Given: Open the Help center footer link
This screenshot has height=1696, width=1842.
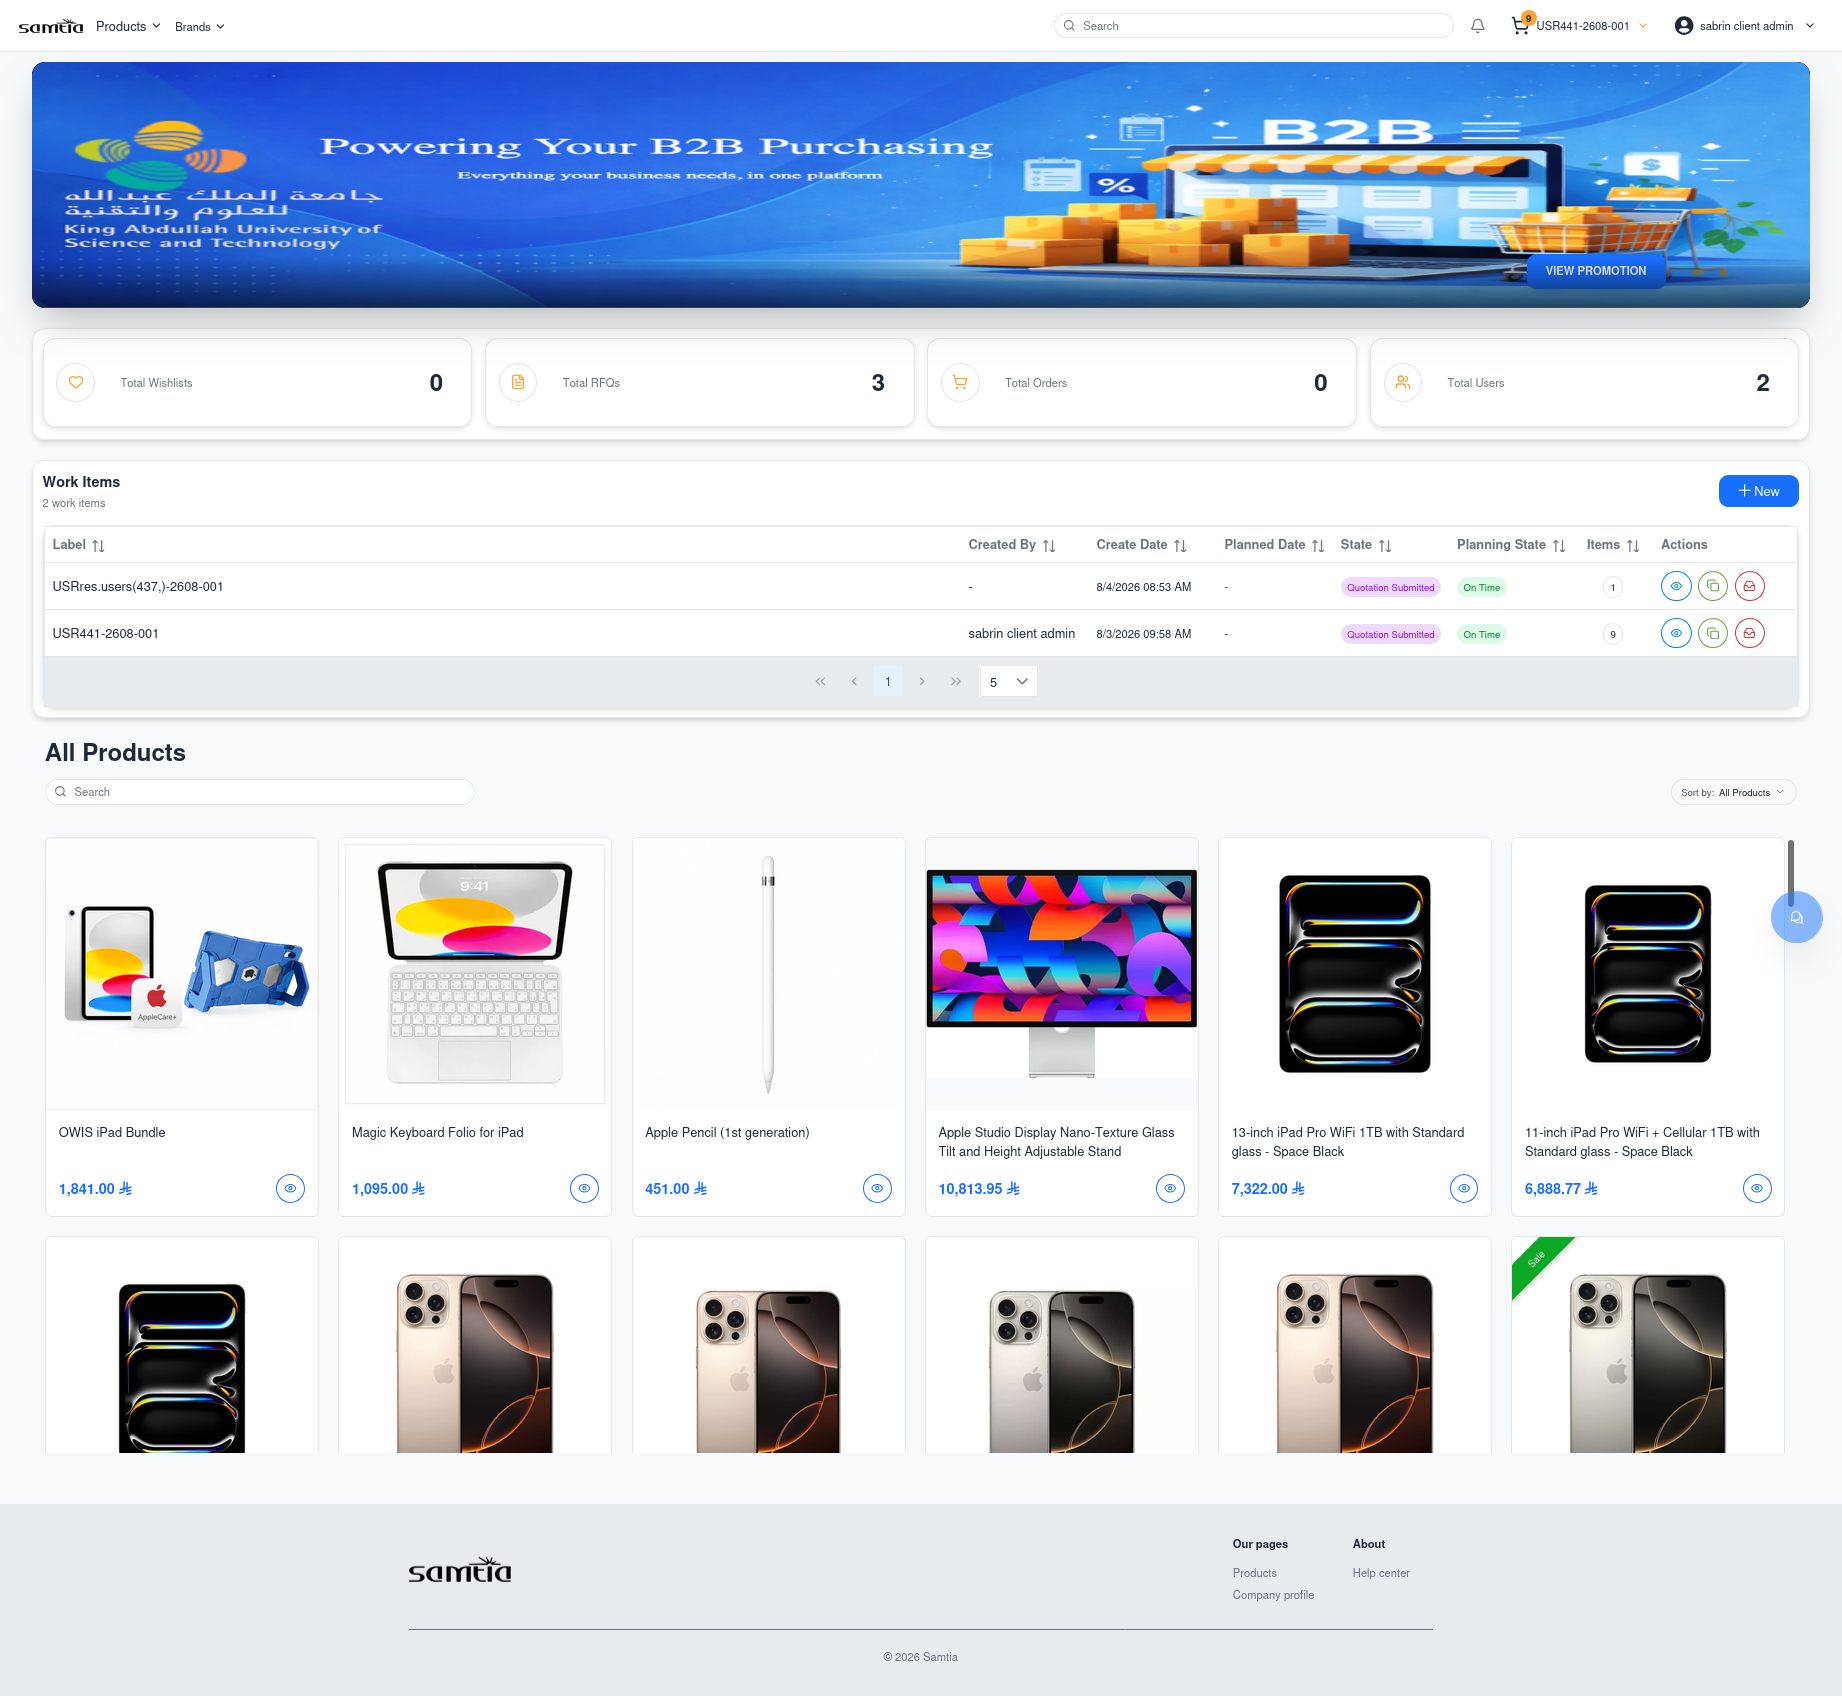Looking at the screenshot, I should click(x=1381, y=1573).
